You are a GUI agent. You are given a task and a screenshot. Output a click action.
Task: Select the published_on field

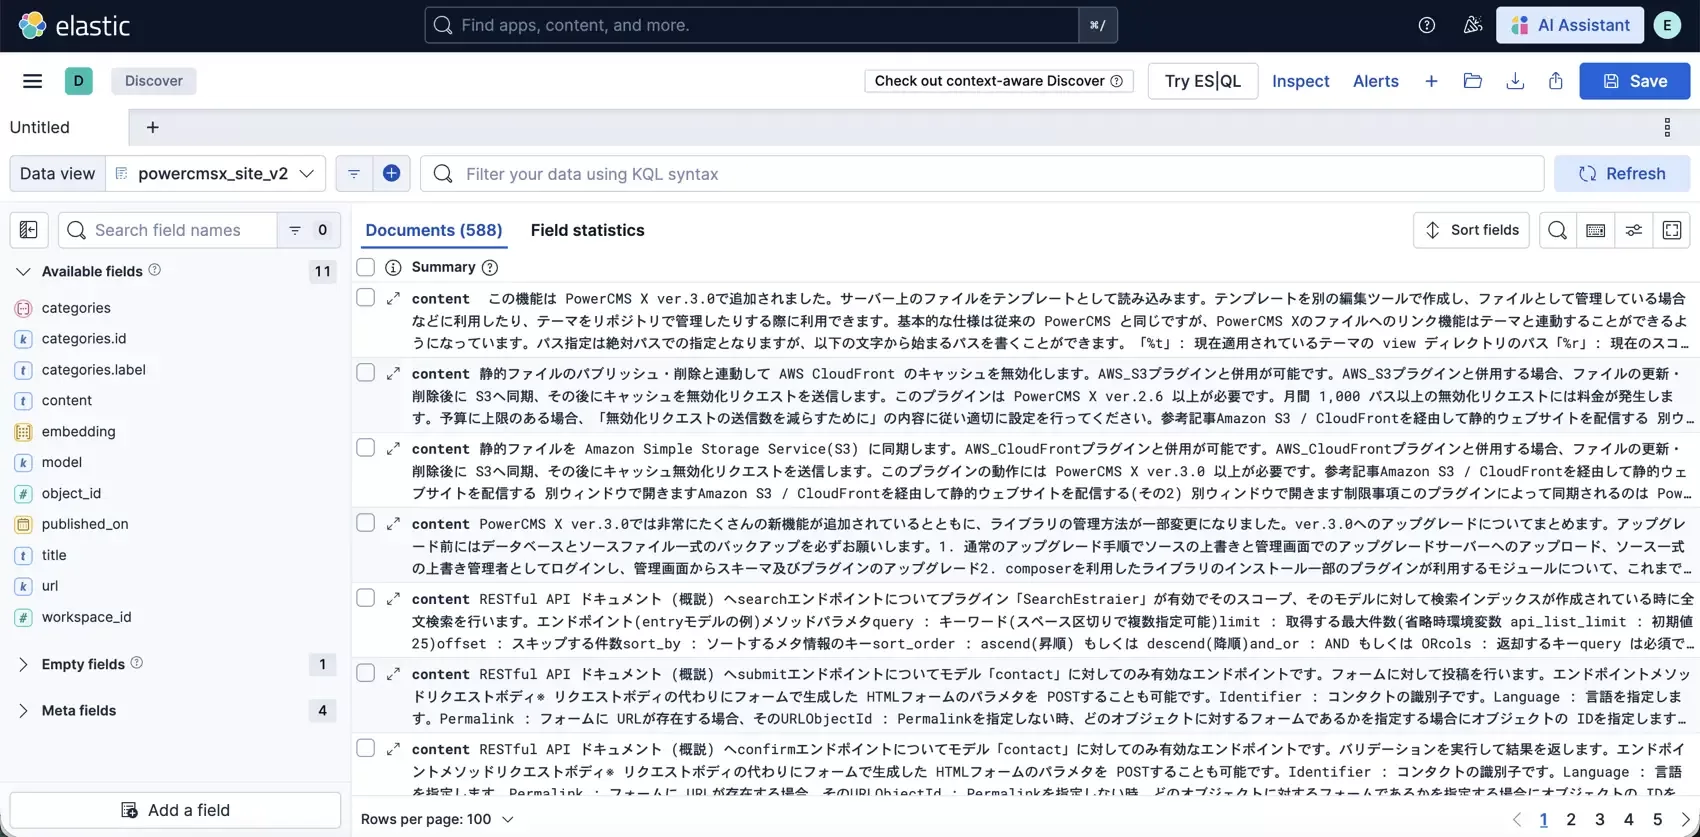85,524
